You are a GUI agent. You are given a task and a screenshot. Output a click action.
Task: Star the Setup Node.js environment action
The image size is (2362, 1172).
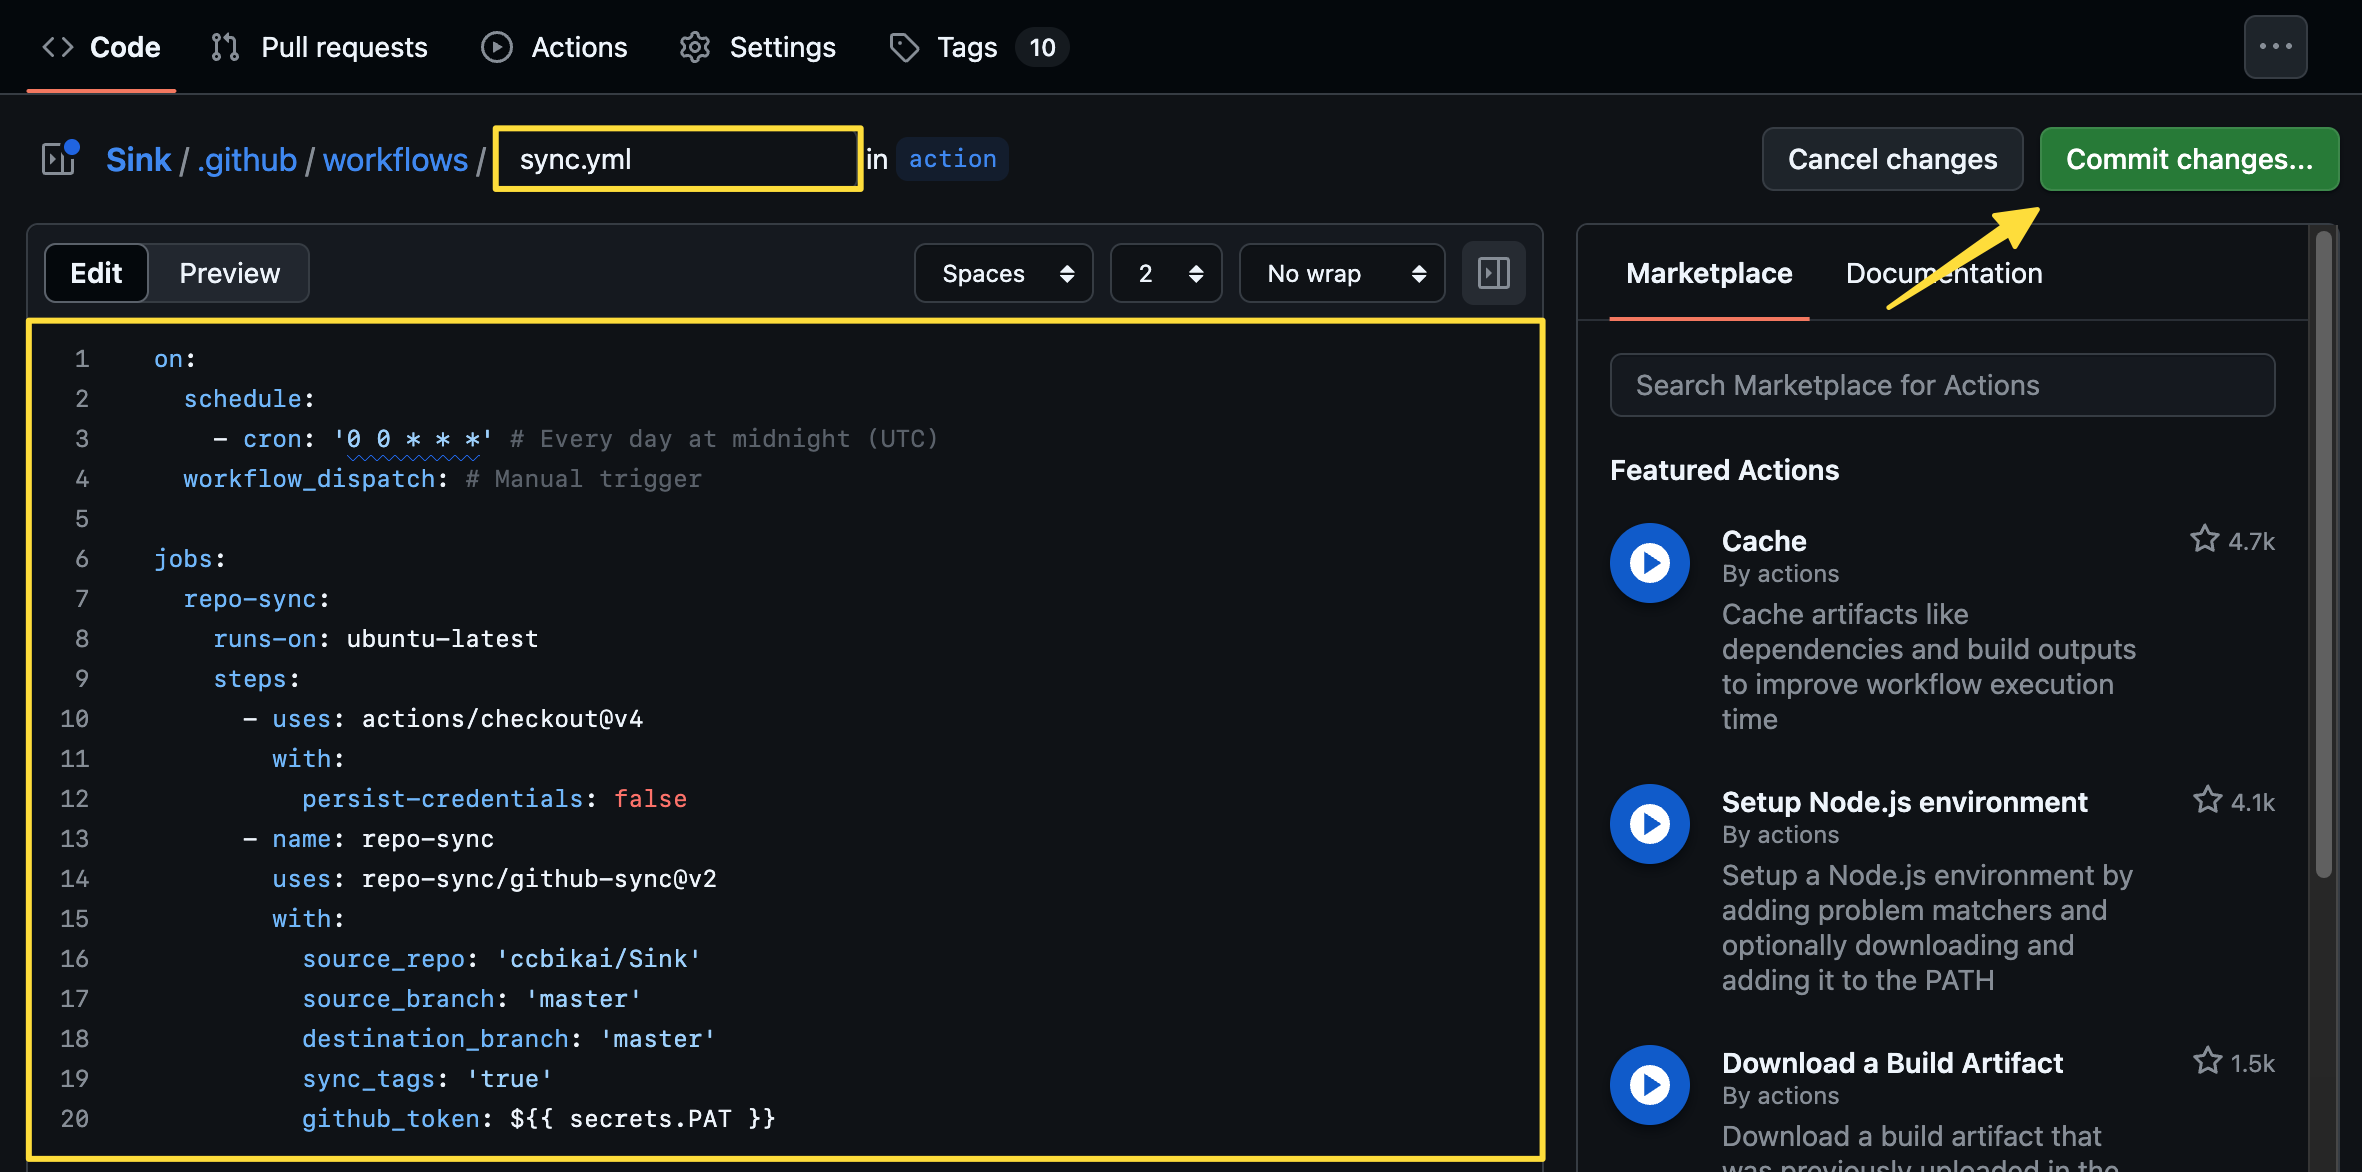tap(2206, 801)
